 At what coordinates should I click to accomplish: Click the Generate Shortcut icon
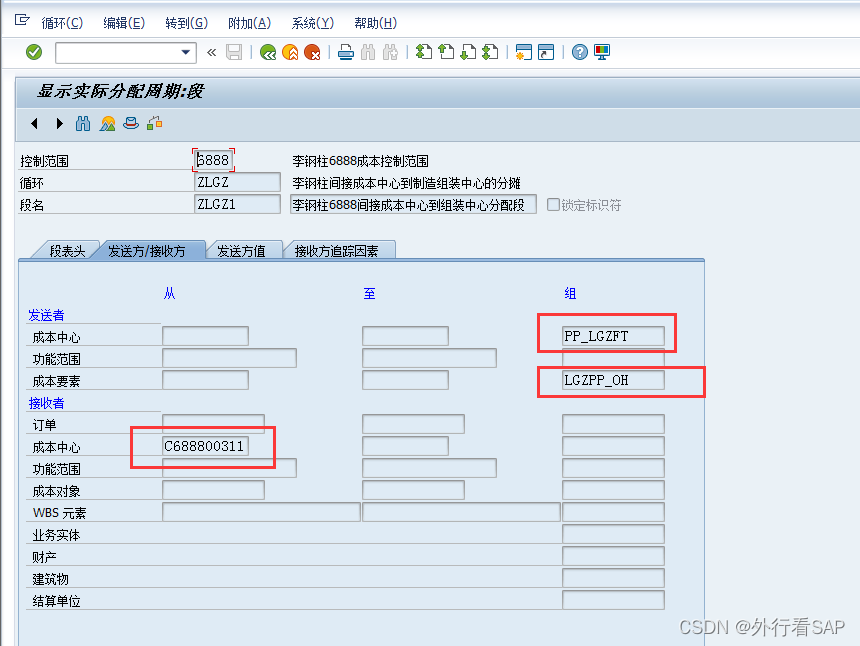pos(546,53)
